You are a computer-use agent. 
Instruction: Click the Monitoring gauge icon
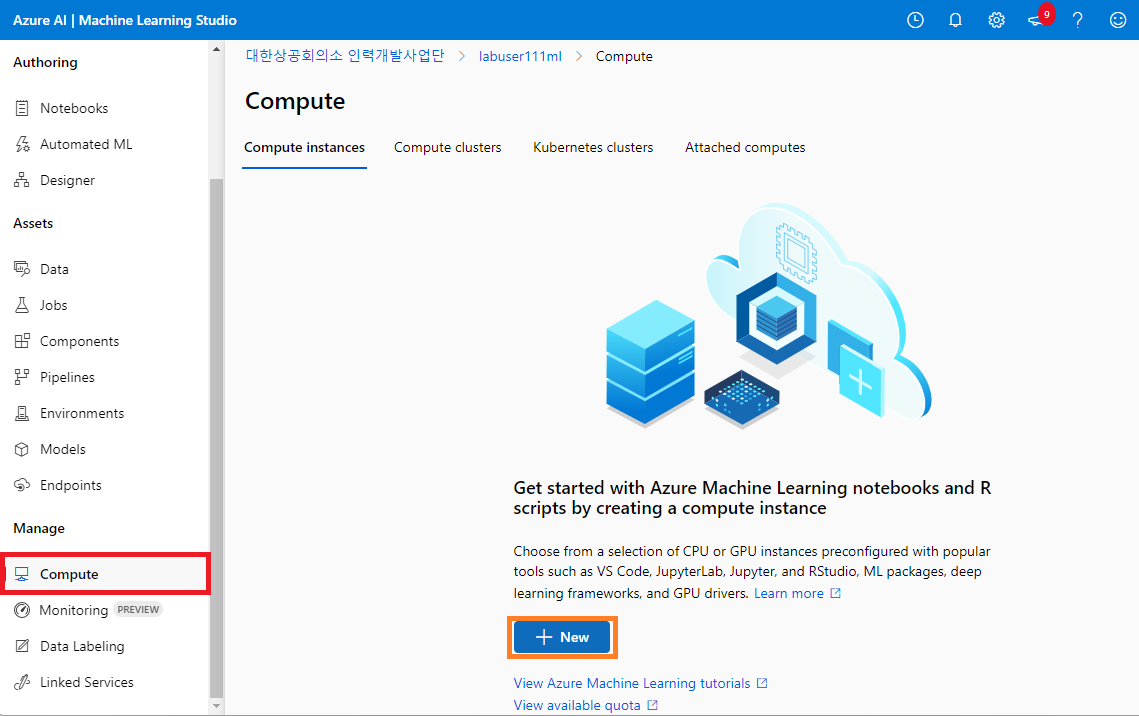coord(22,610)
